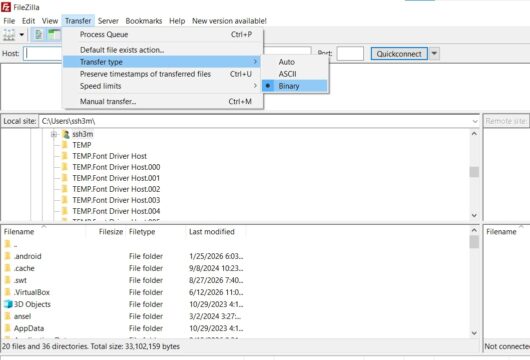The width and height of the screenshot is (530, 360).
Task: Open Manual transfer dialog
Action: 163,101
